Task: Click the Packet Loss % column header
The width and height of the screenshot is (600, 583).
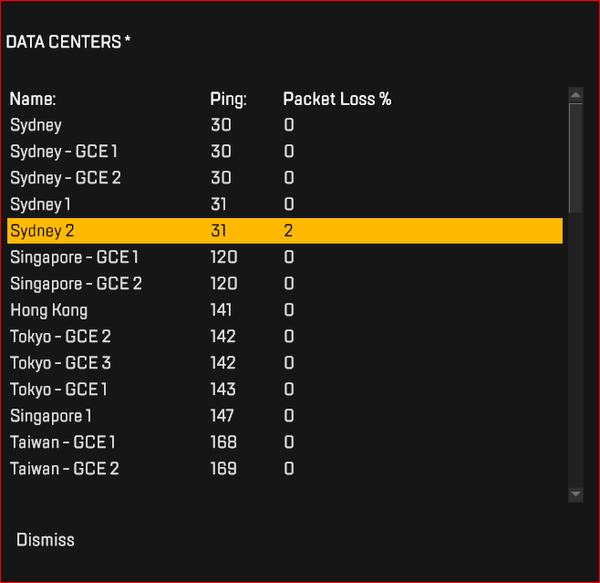Action: (337, 99)
